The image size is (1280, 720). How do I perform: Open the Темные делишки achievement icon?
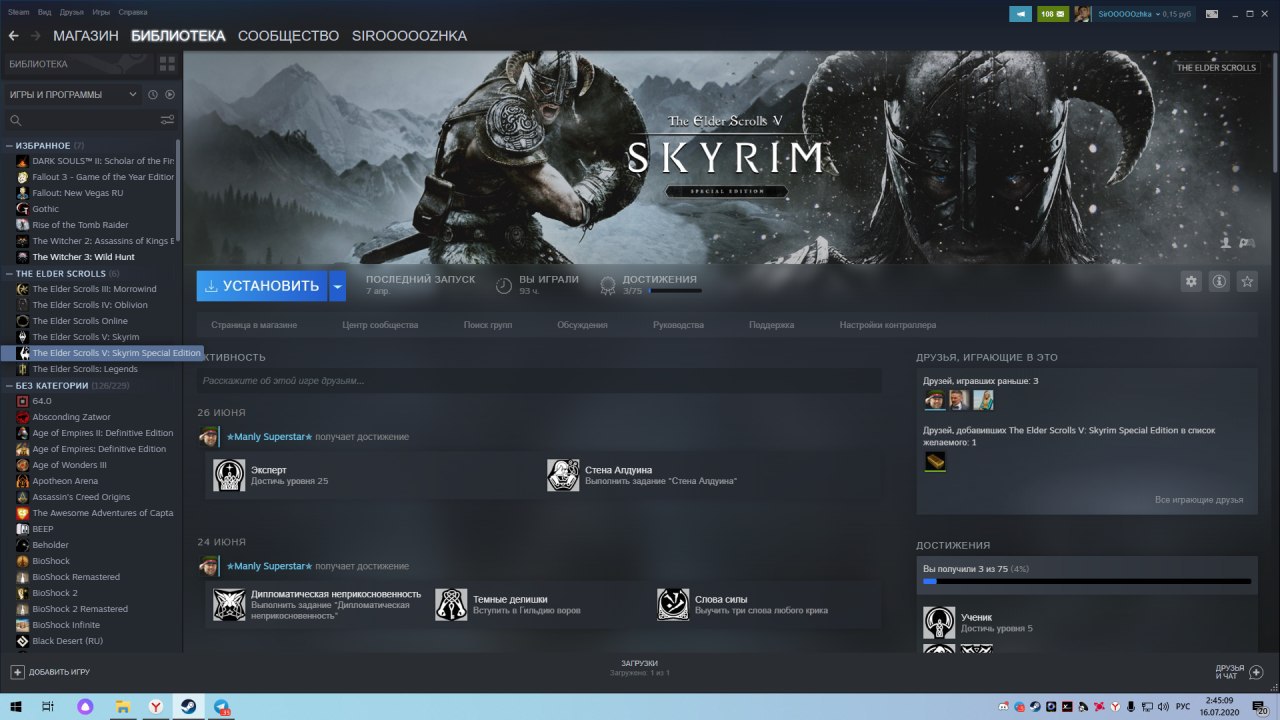[x=451, y=604]
